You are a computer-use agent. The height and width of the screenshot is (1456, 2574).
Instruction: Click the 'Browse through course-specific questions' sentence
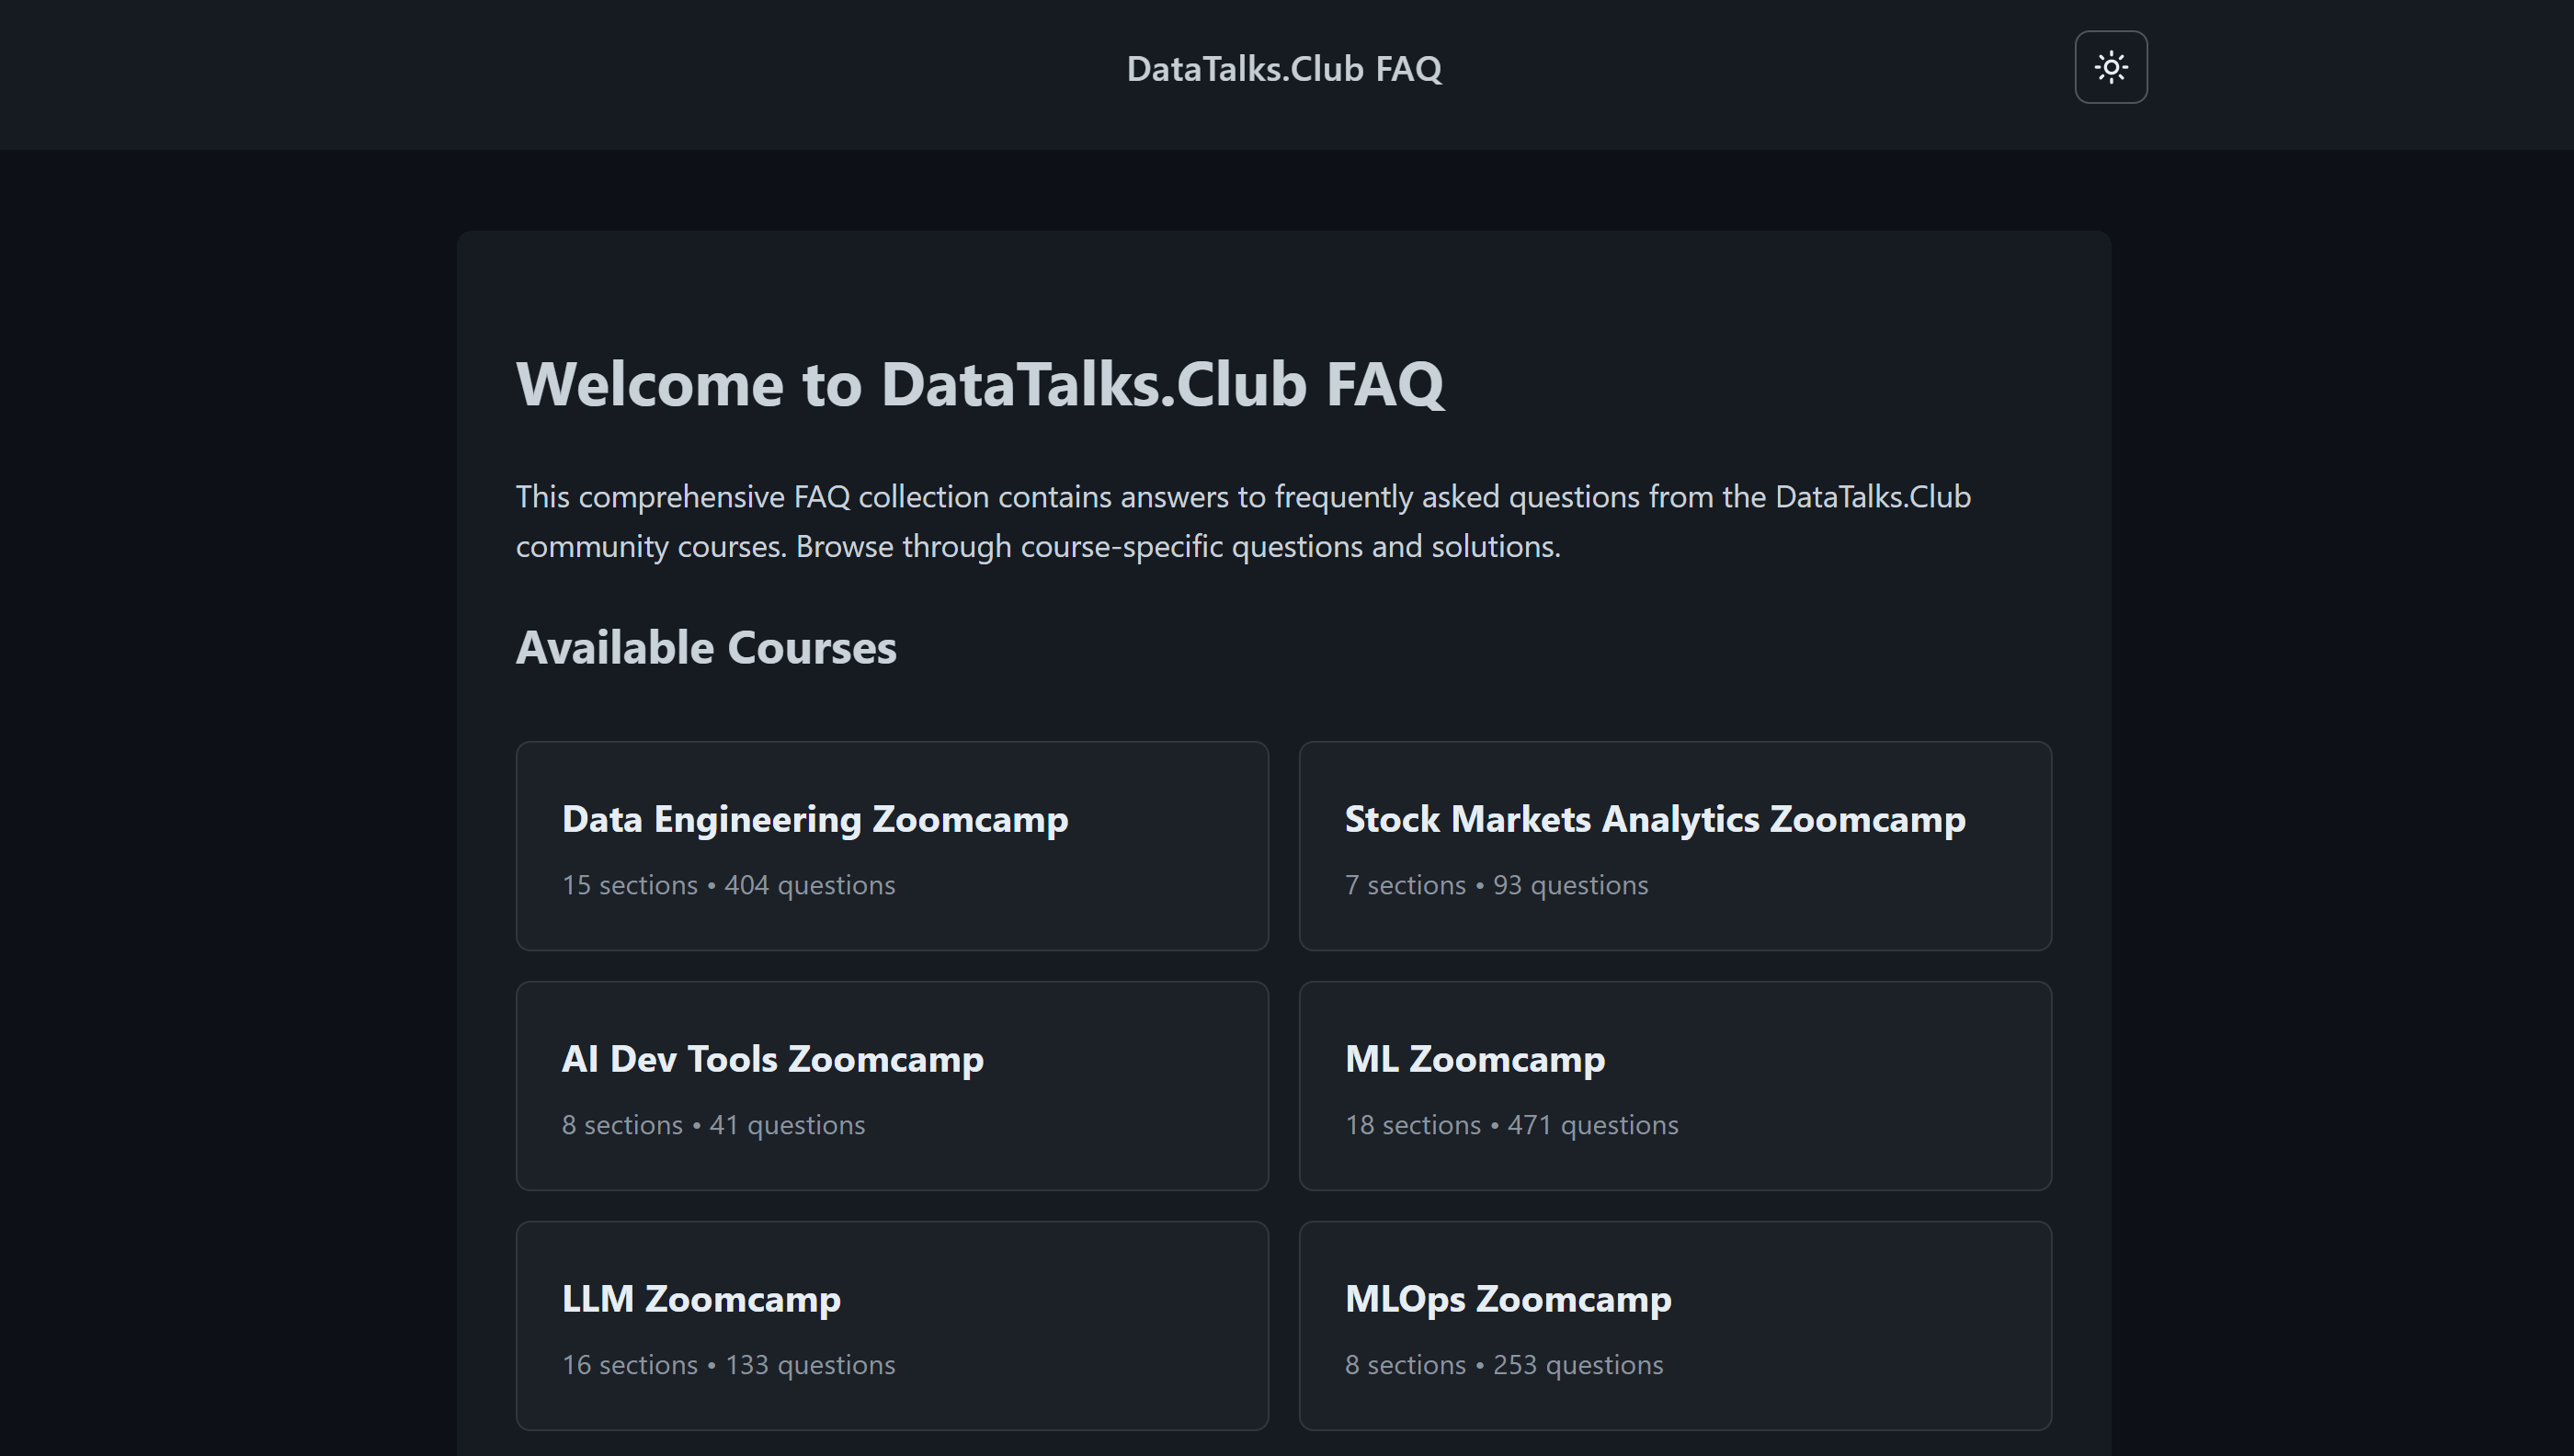[x=1178, y=547]
